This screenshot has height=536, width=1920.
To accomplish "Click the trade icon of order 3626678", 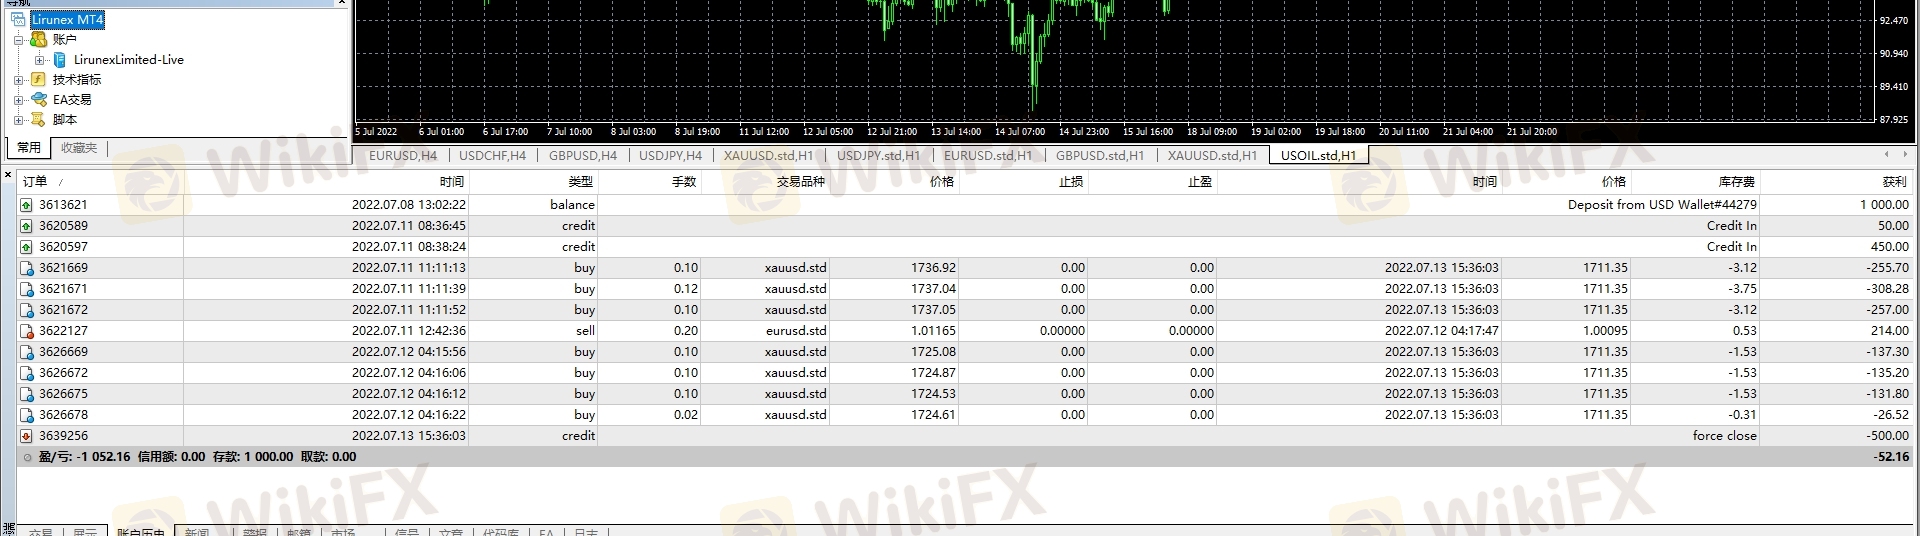I will coord(27,415).
